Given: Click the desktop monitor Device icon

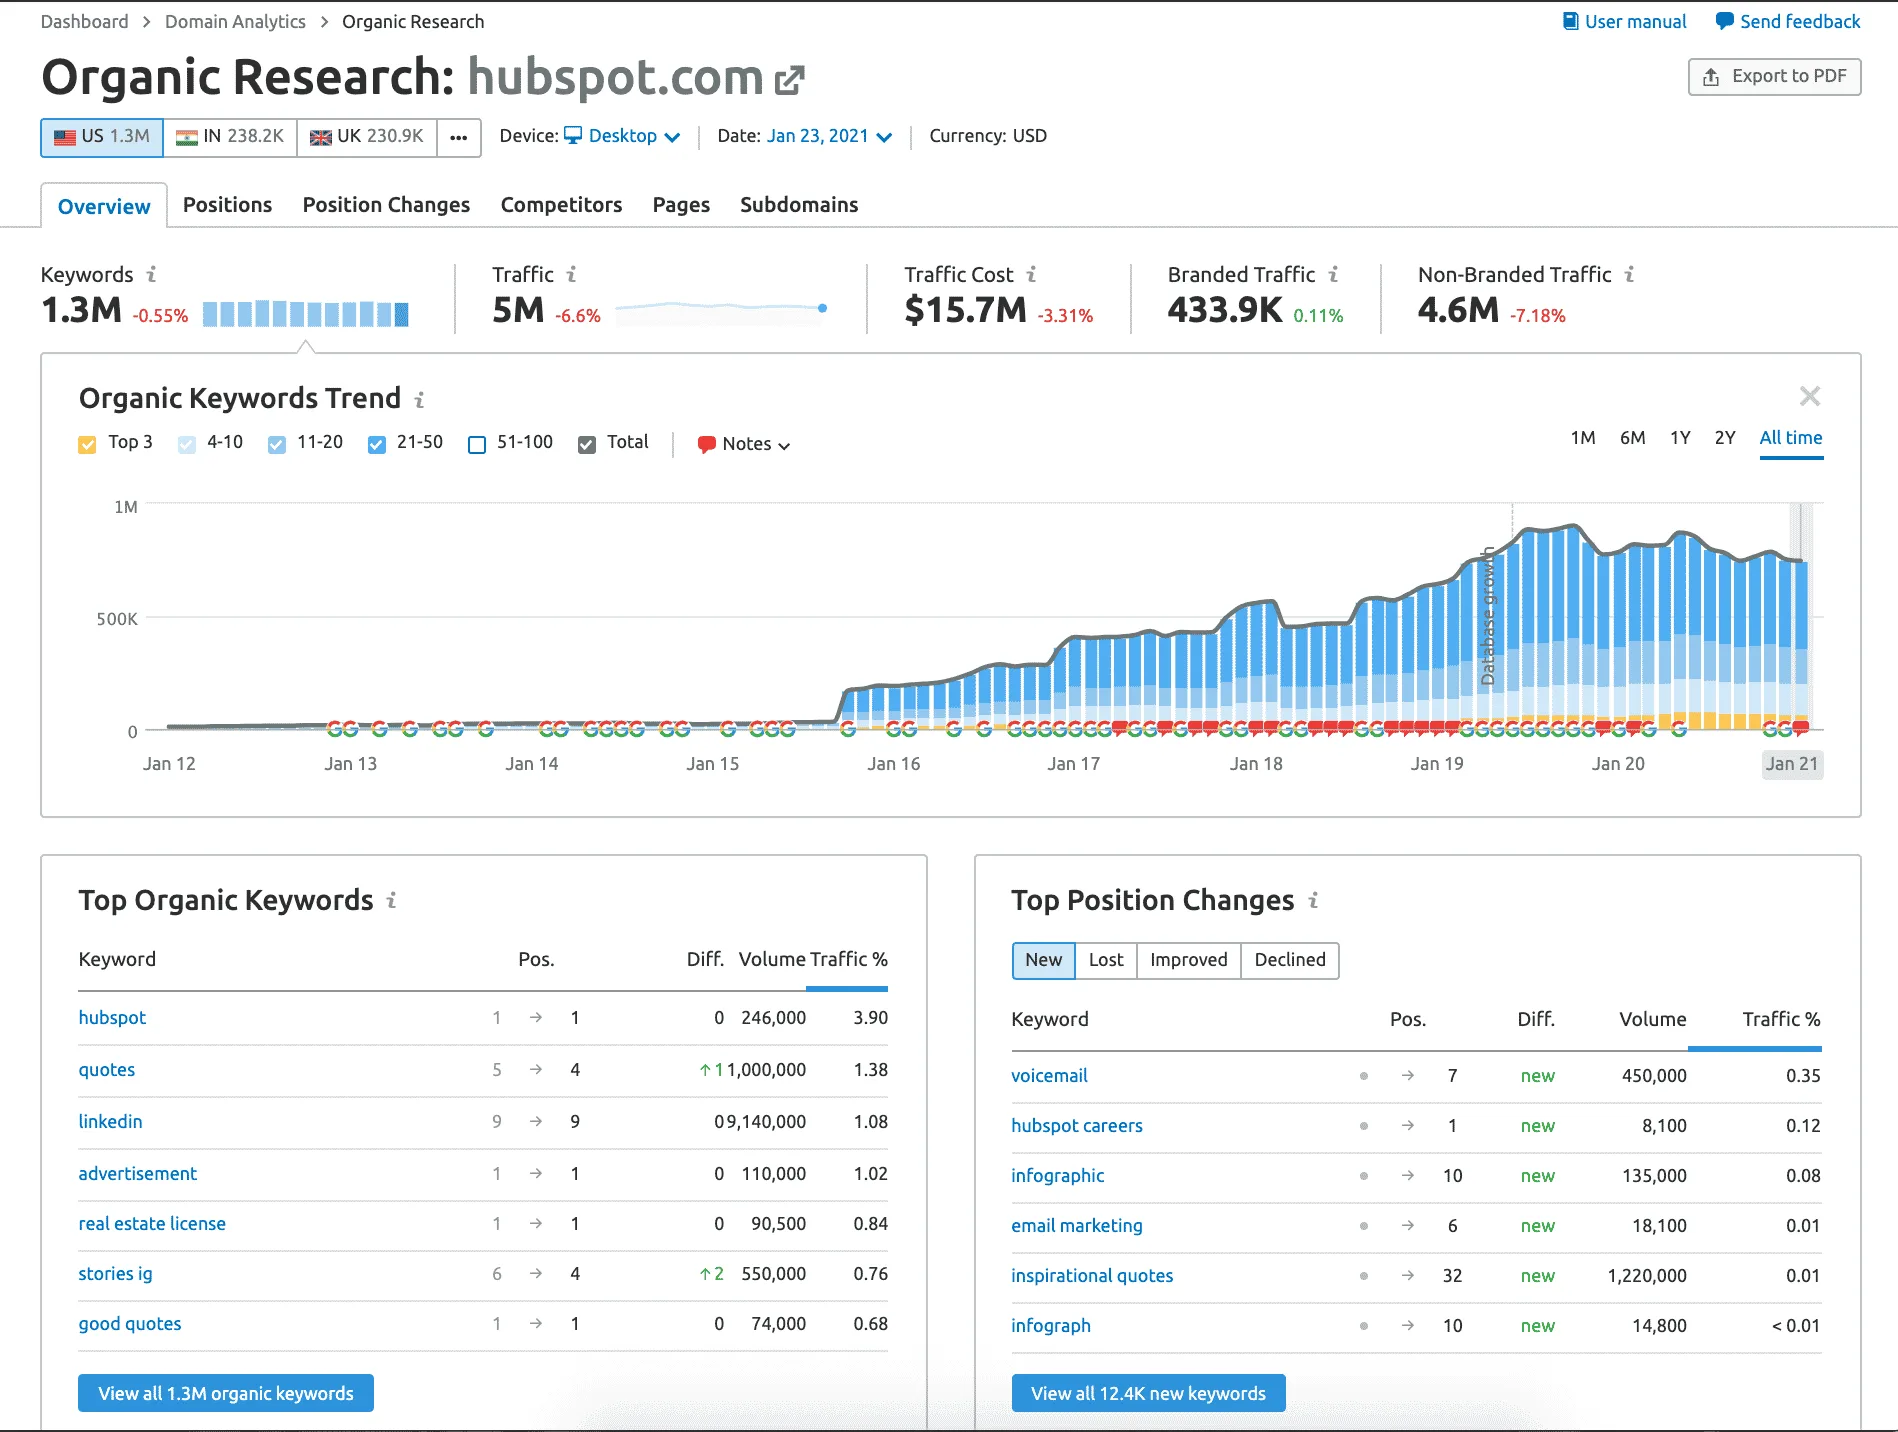Looking at the screenshot, I should 573,135.
